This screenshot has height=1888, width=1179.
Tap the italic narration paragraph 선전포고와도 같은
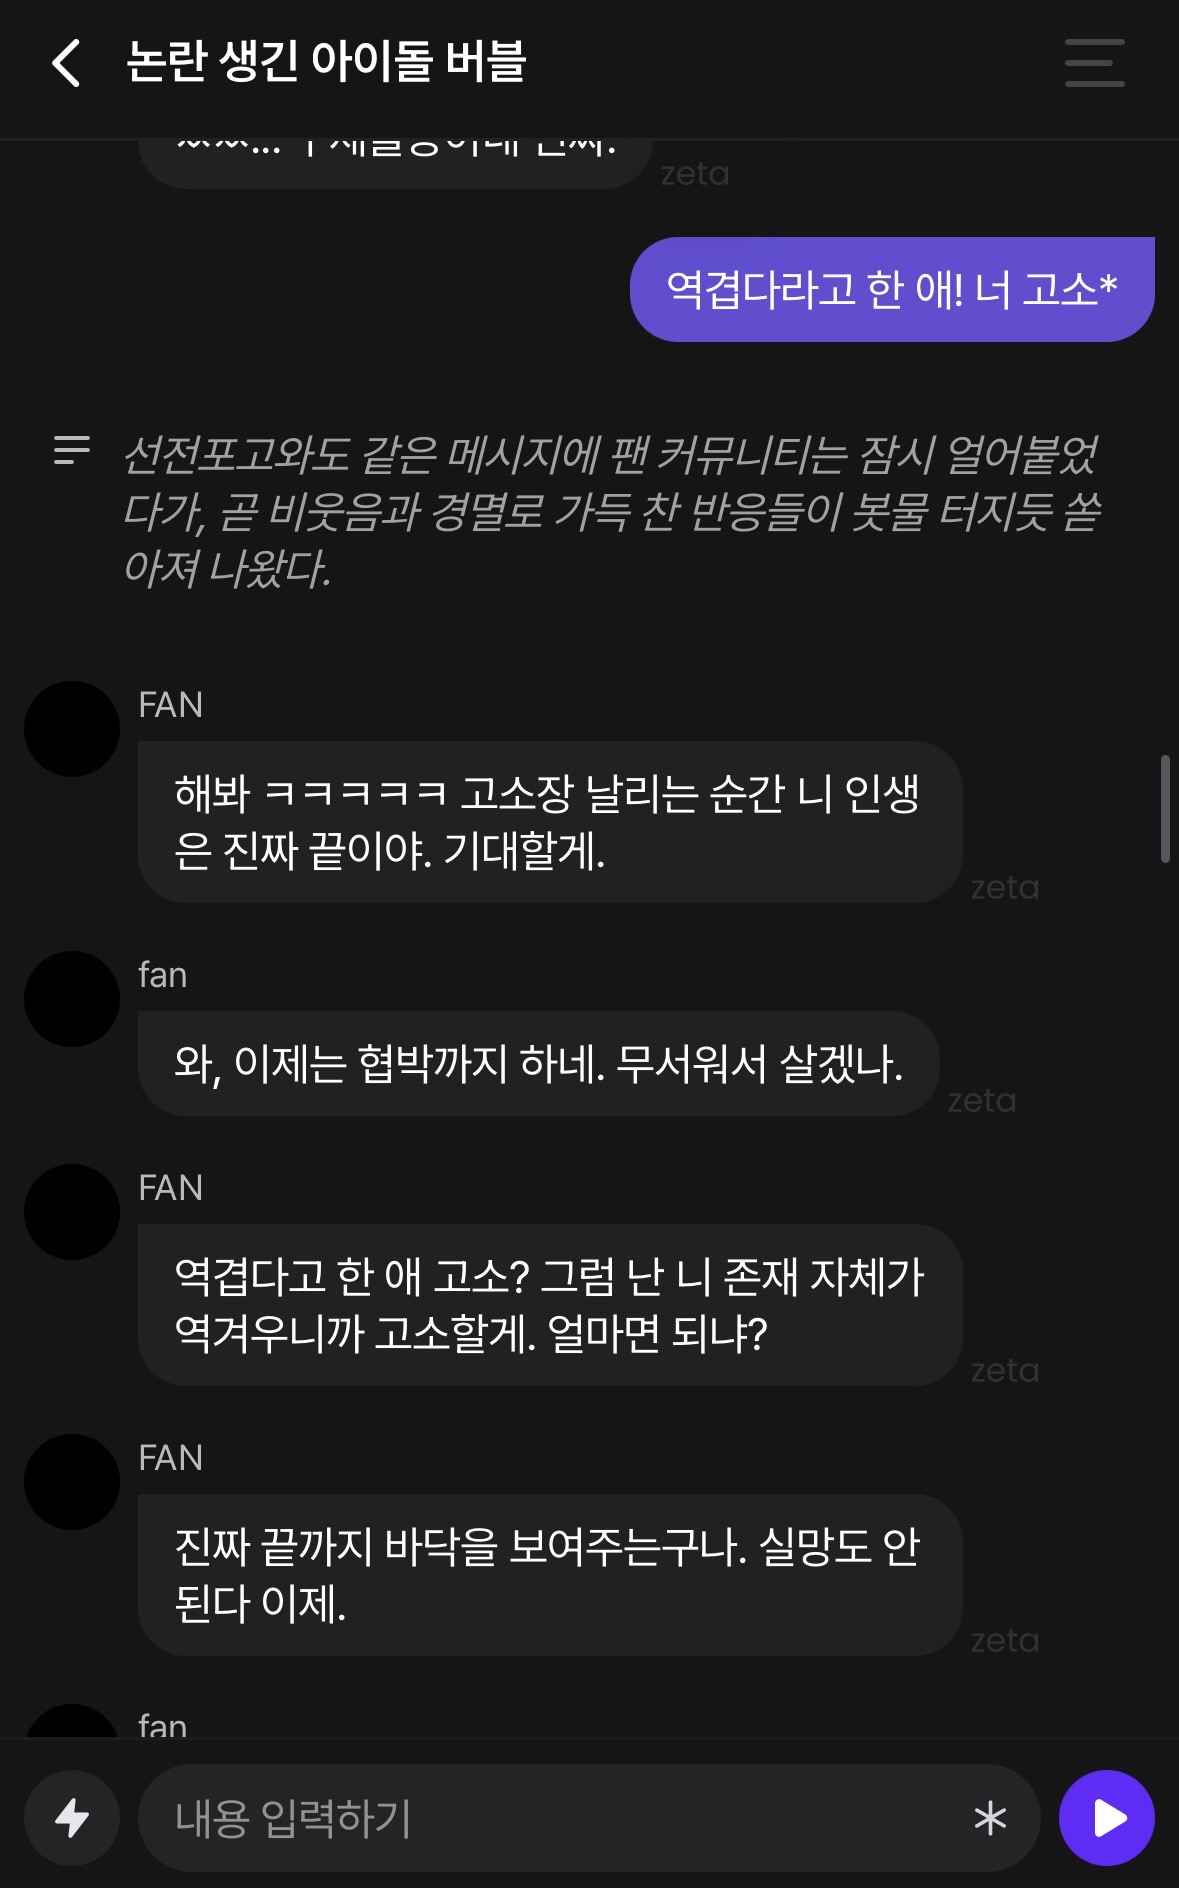click(612, 511)
